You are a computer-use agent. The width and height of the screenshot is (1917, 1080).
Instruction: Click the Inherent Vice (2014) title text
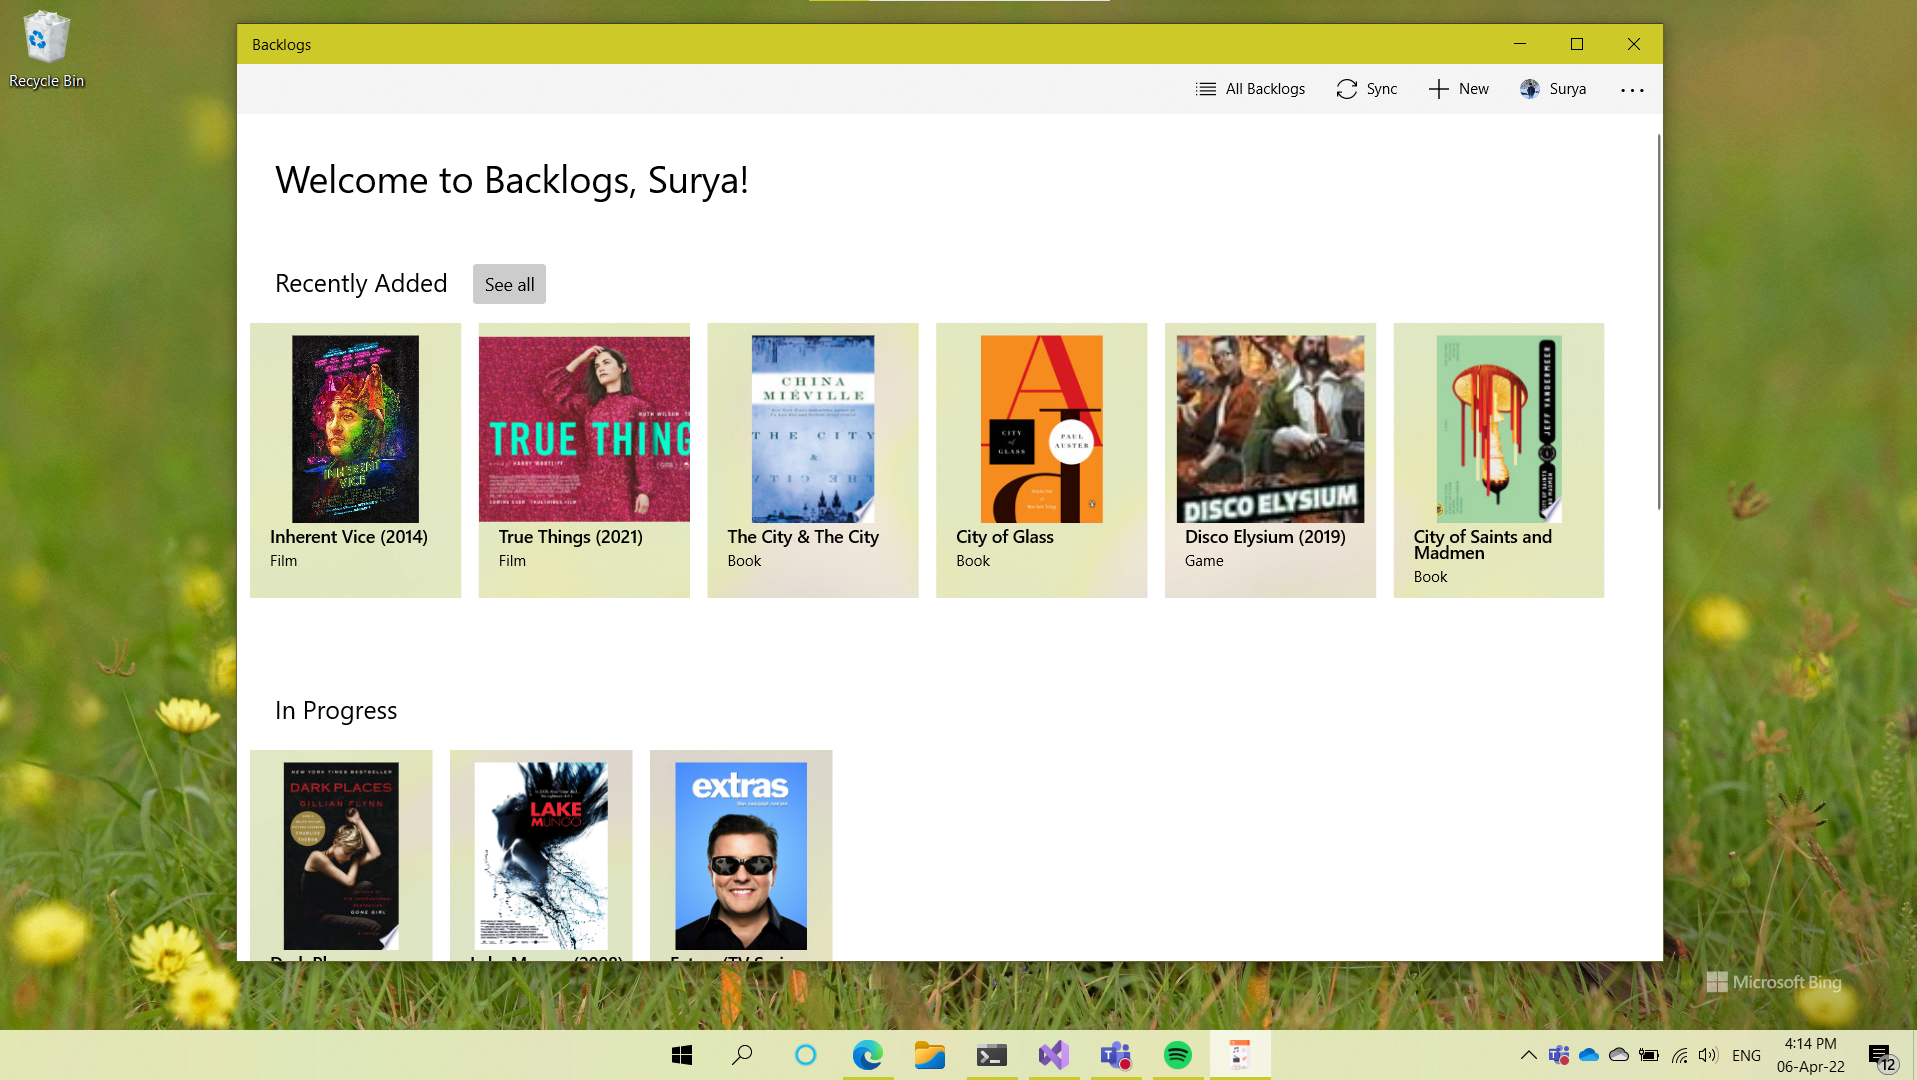[349, 537]
